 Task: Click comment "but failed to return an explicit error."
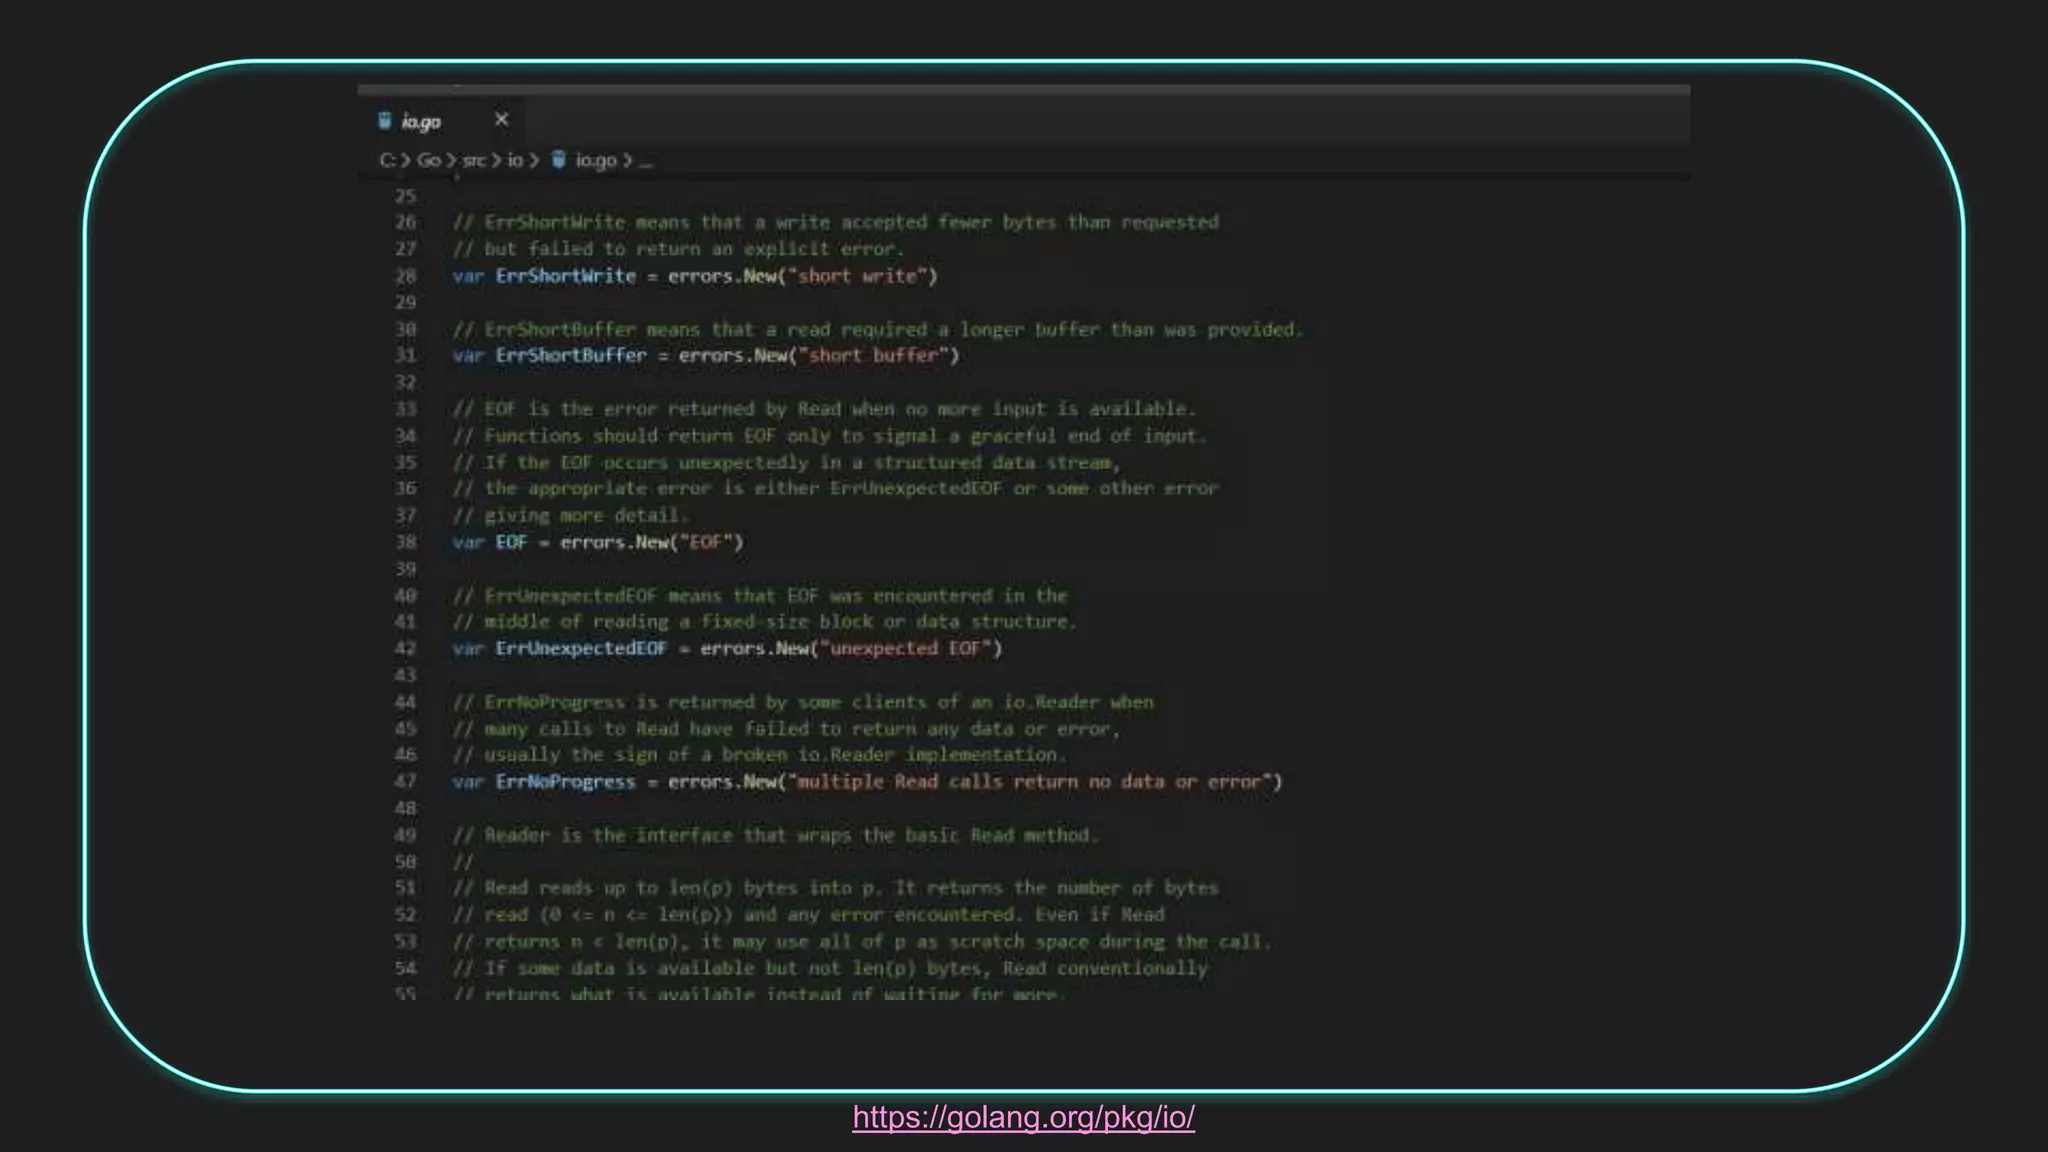678,249
